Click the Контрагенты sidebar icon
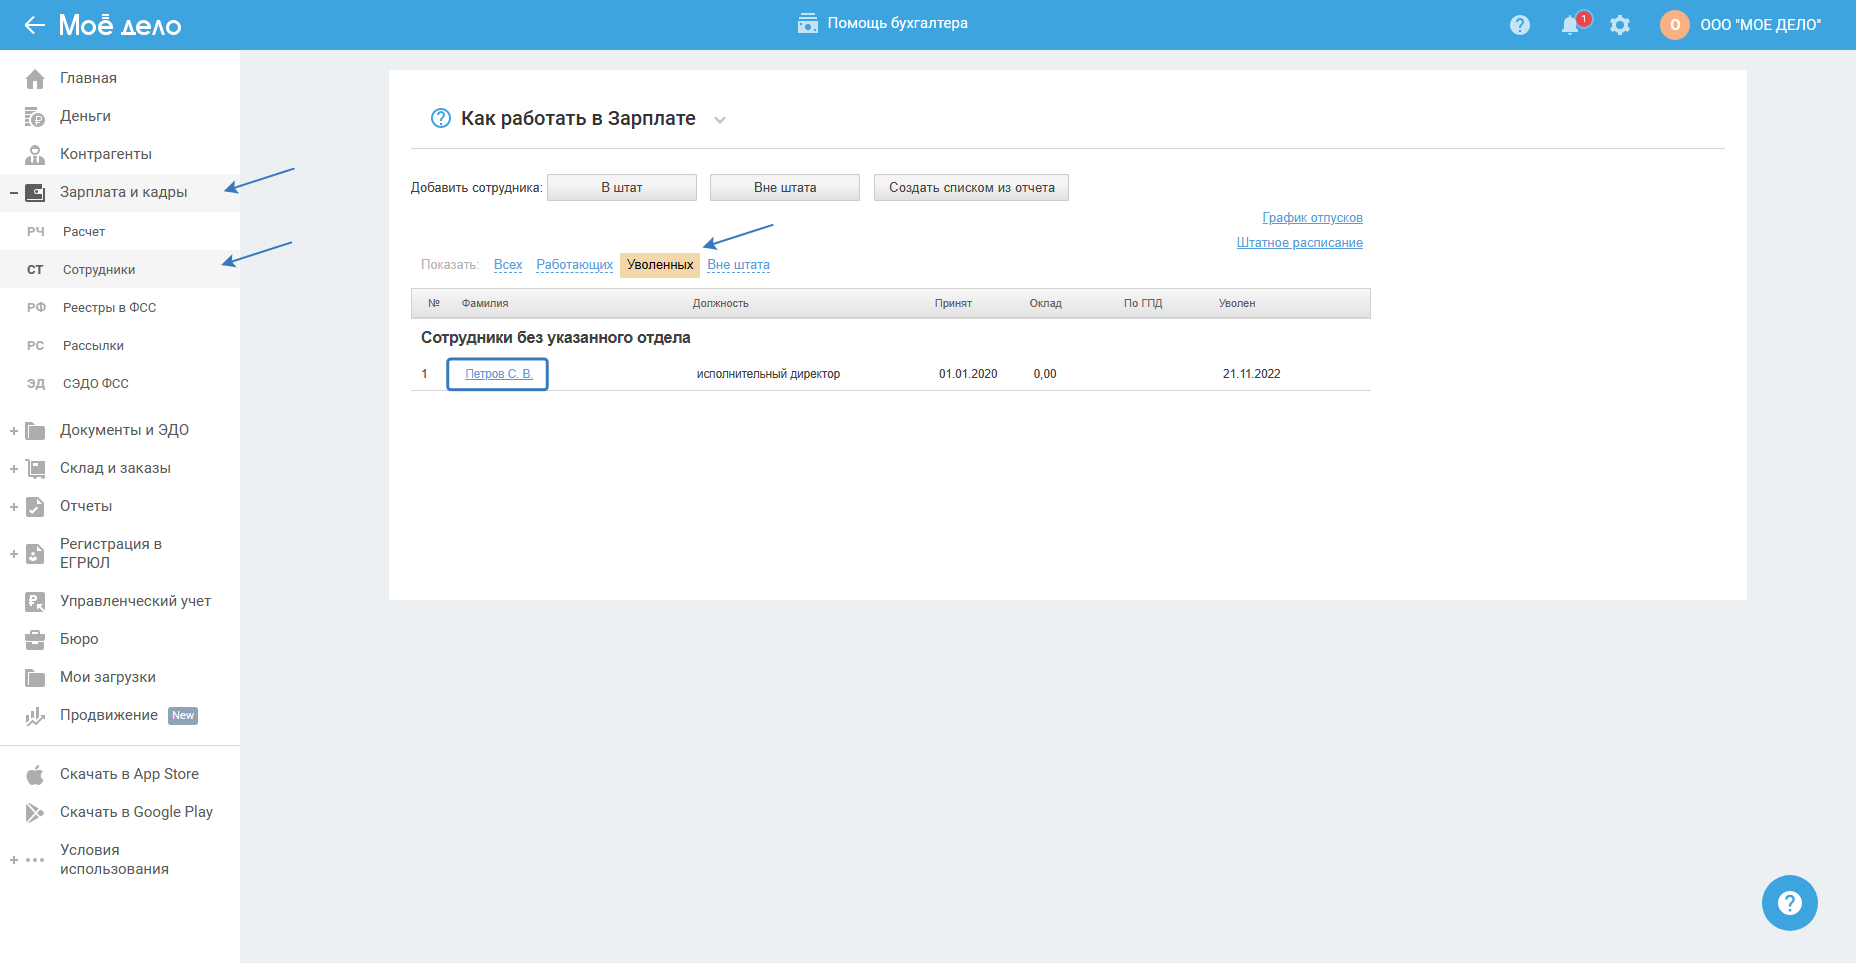The width and height of the screenshot is (1856, 963). pyautogui.click(x=35, y=154)
